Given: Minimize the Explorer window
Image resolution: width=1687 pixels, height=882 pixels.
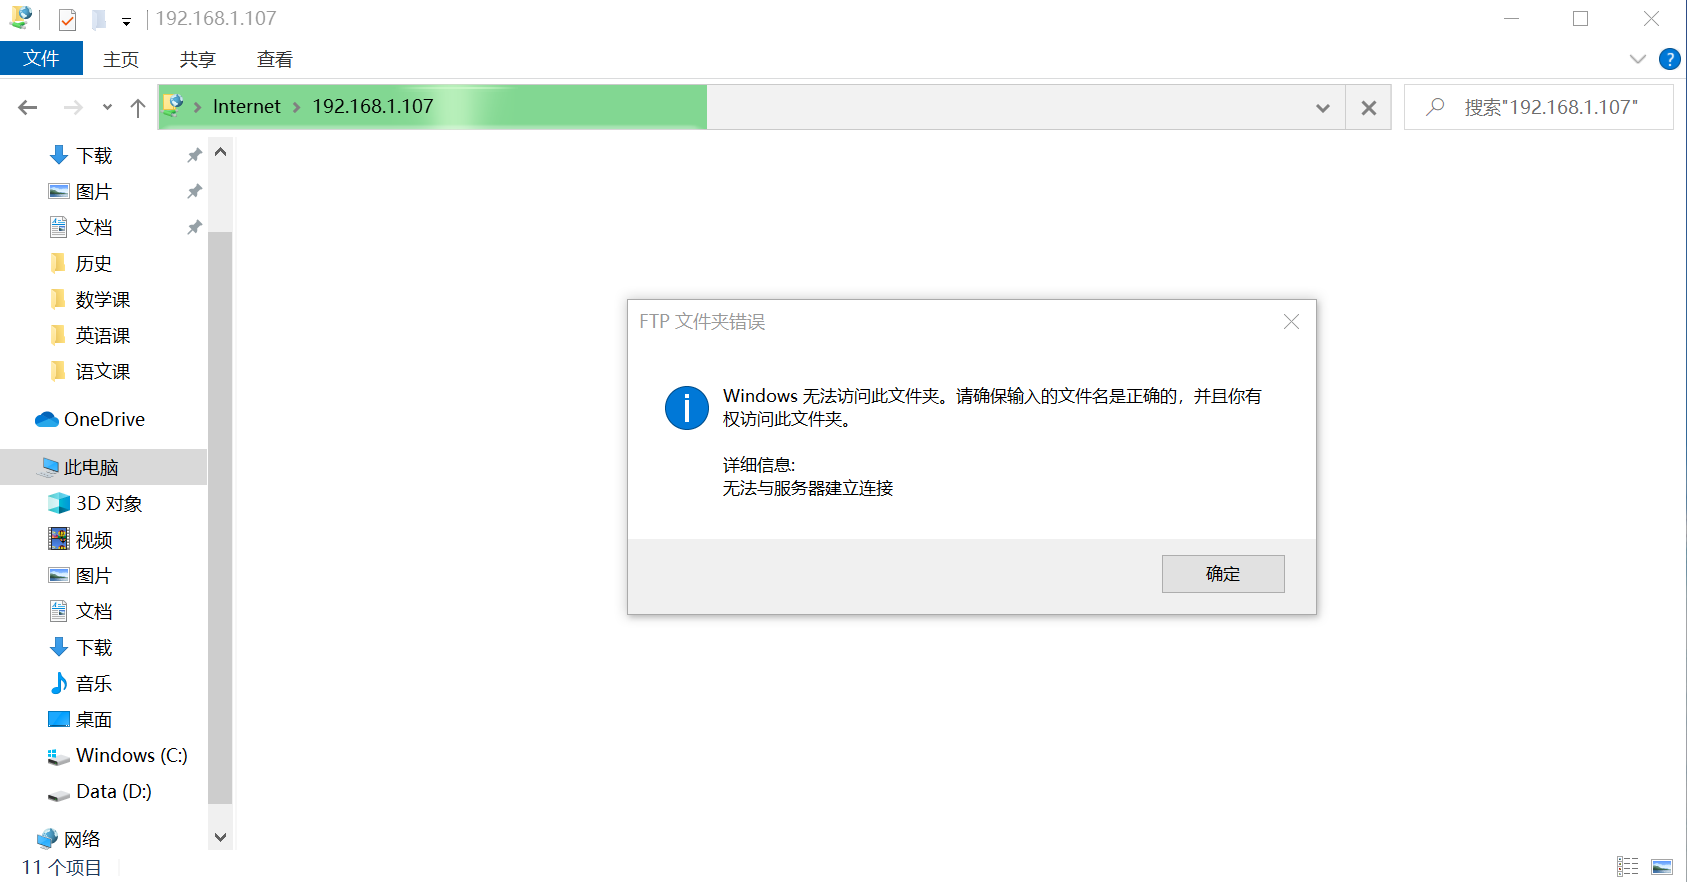Looking at the screenshot, I should coord(1511,18).
